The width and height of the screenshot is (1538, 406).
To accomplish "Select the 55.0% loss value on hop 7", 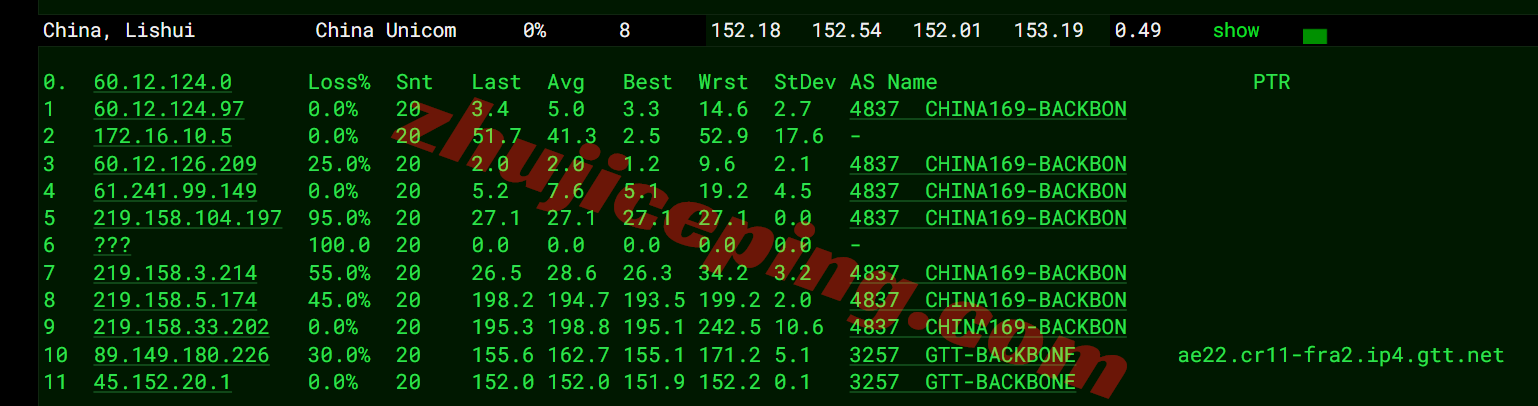I will coord(339,273).
